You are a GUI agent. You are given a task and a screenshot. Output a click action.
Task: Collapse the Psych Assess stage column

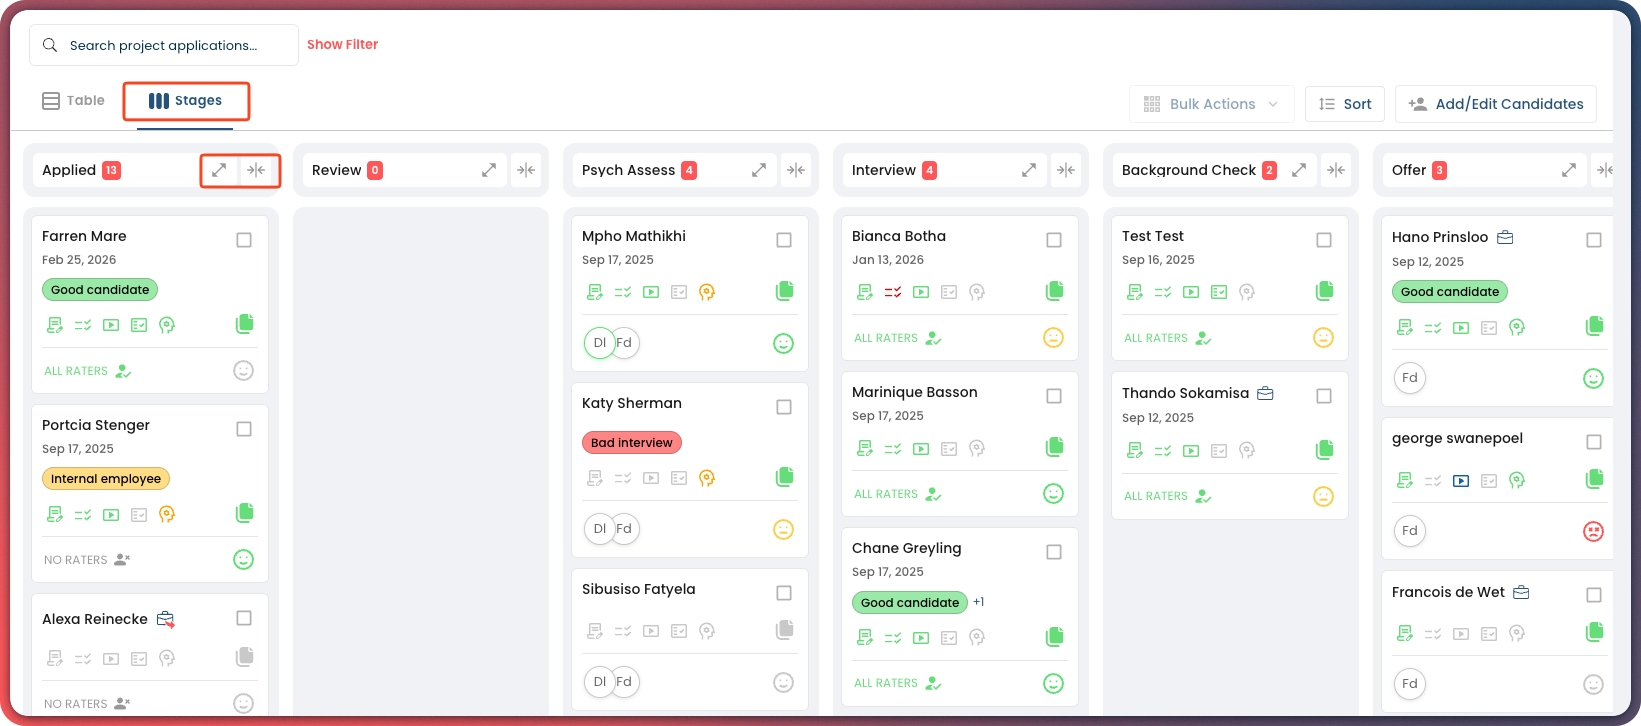click(x=796, y=170)
